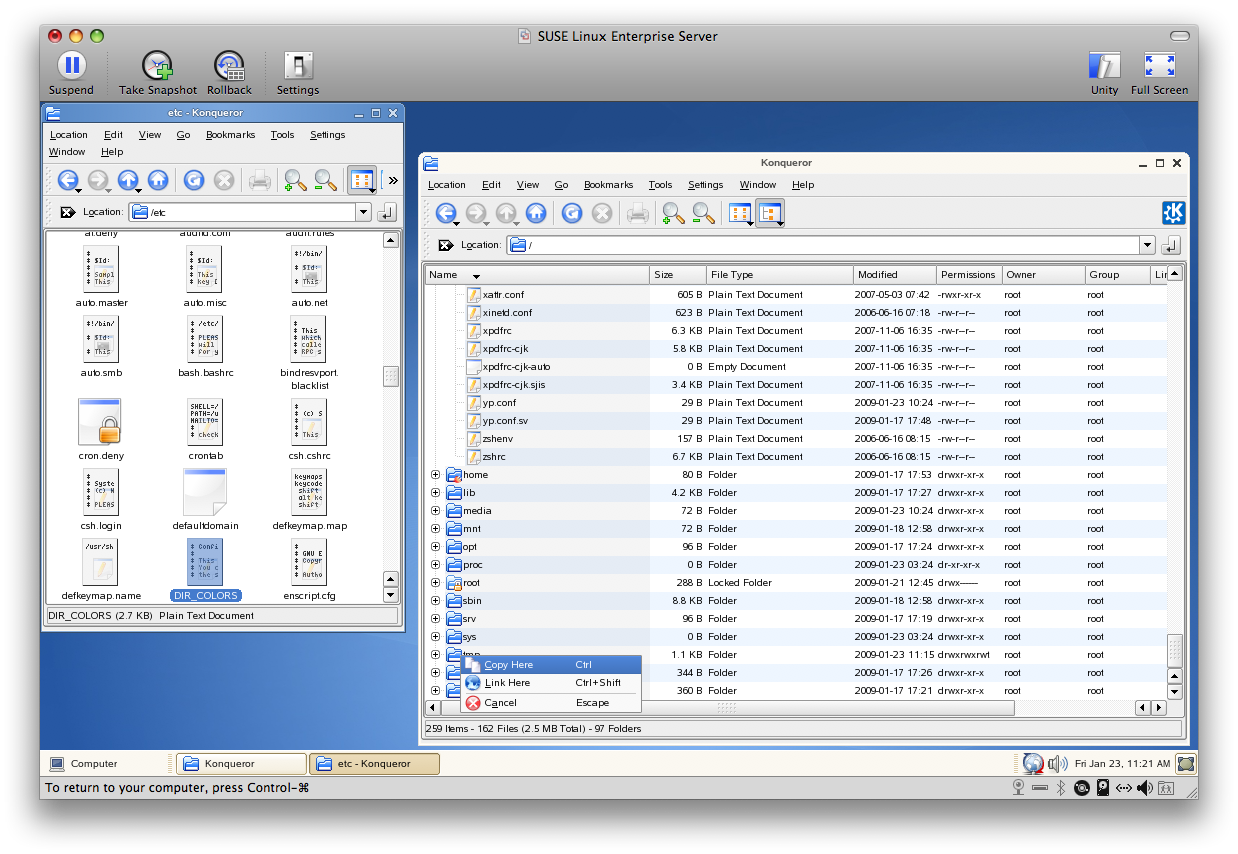1238x854 pixels.
Task: Open the network globe tray icon
Action: click(x=1033, y=764)
